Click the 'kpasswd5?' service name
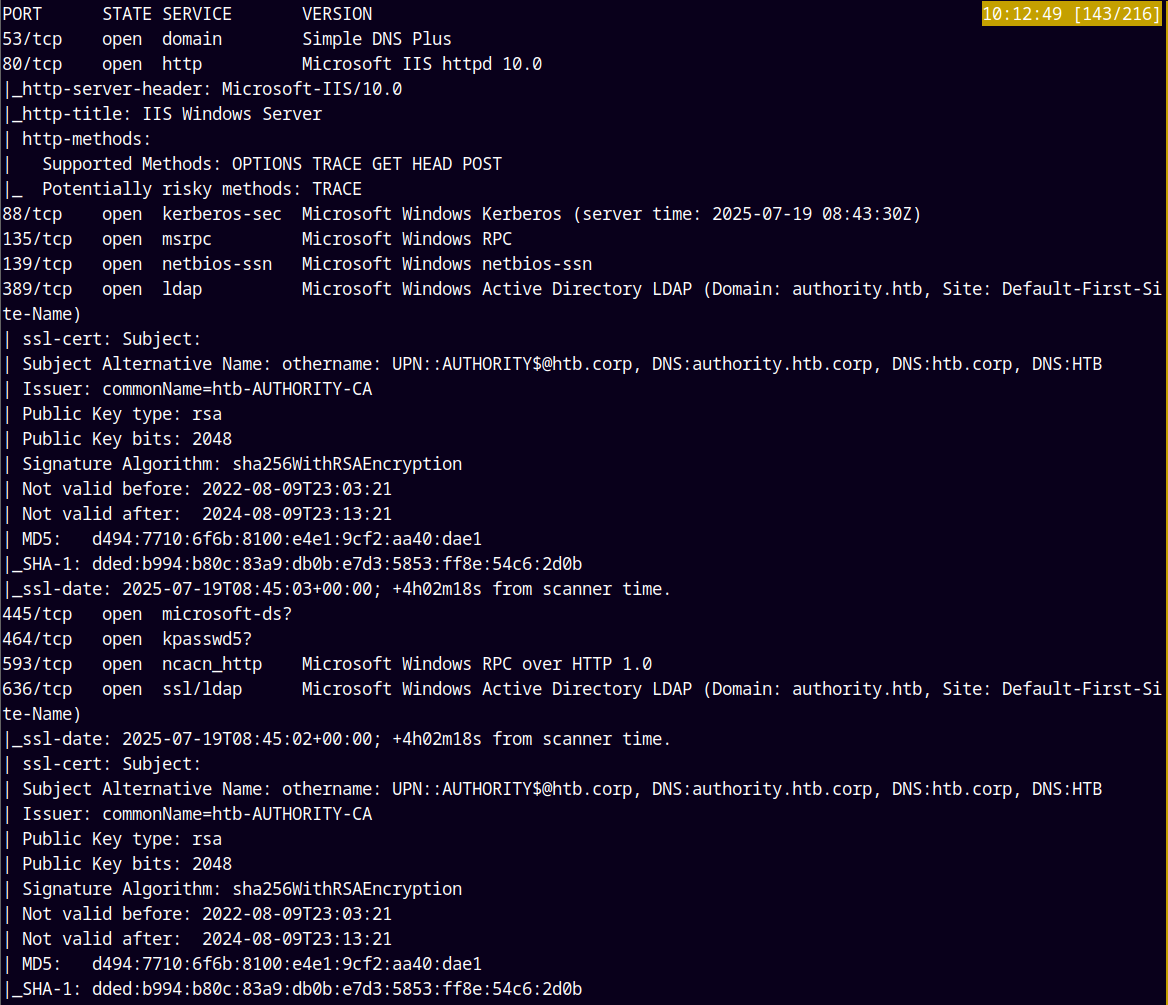The width and height of the screenshot is (1168, 1005). [207, 639]
